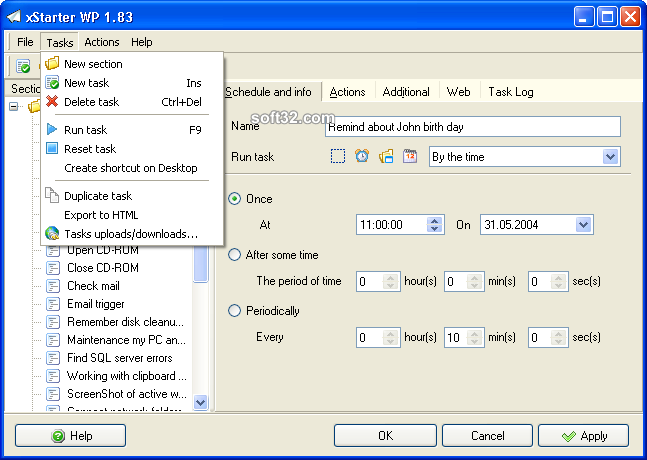647x460 pixels.
Task: Click the Find SQL server errors icon
Action: (x=53, y=358)
